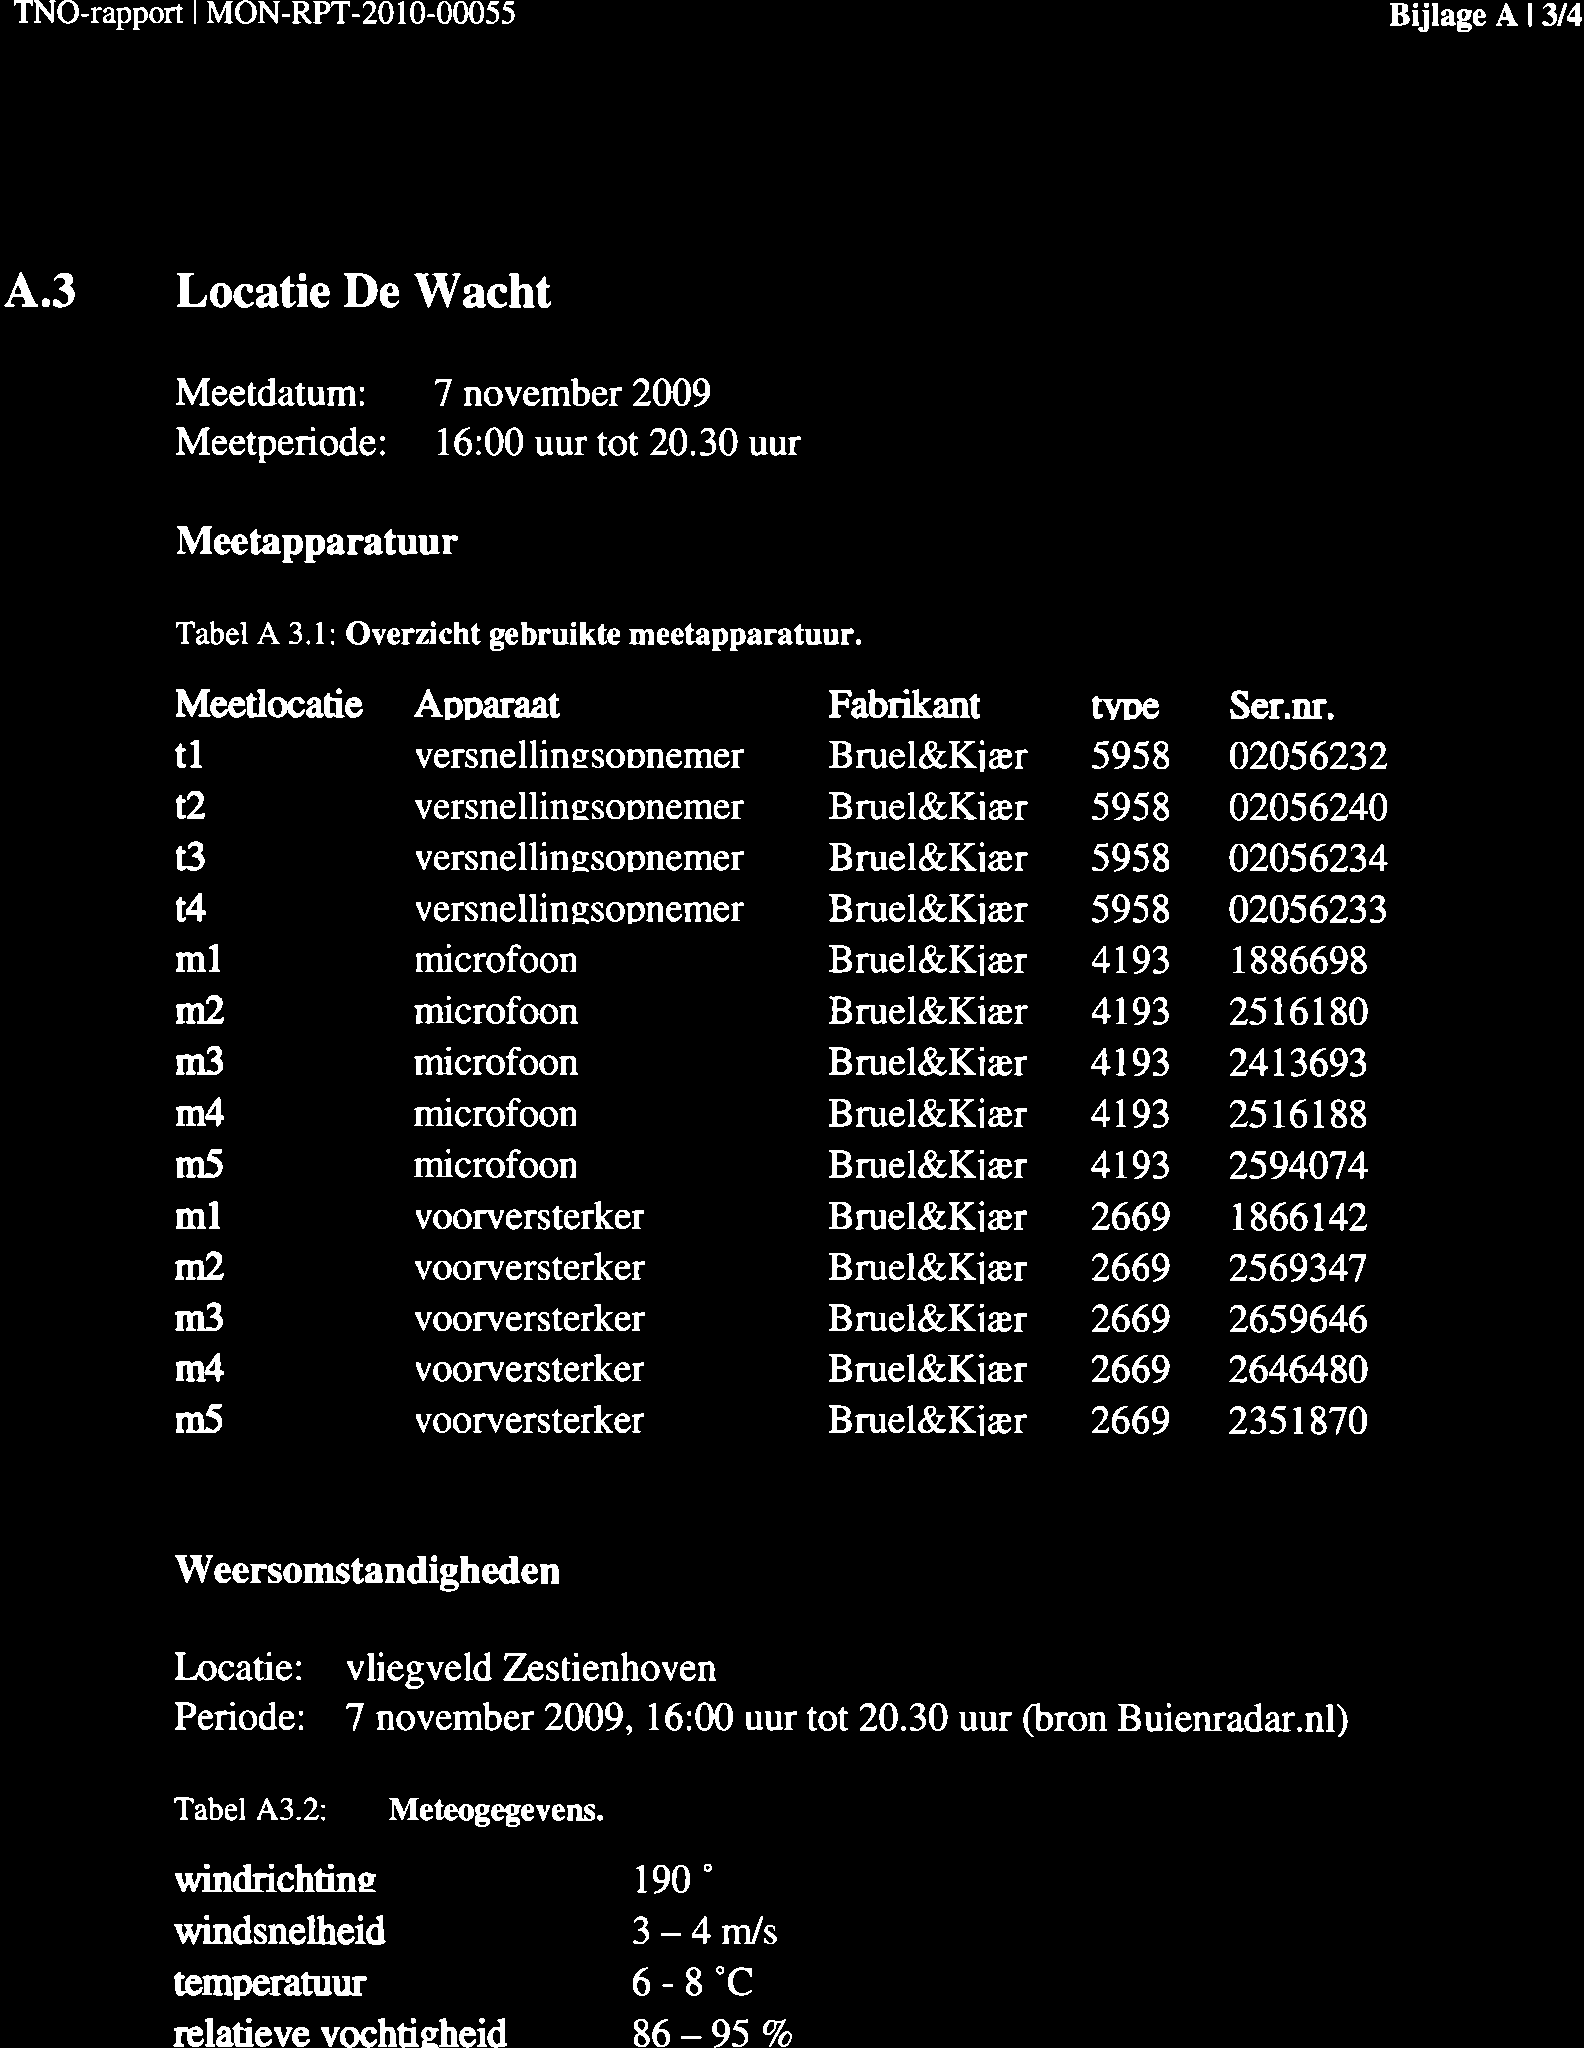Click the column header 'Meetlocatie'

tap(268, 706)
